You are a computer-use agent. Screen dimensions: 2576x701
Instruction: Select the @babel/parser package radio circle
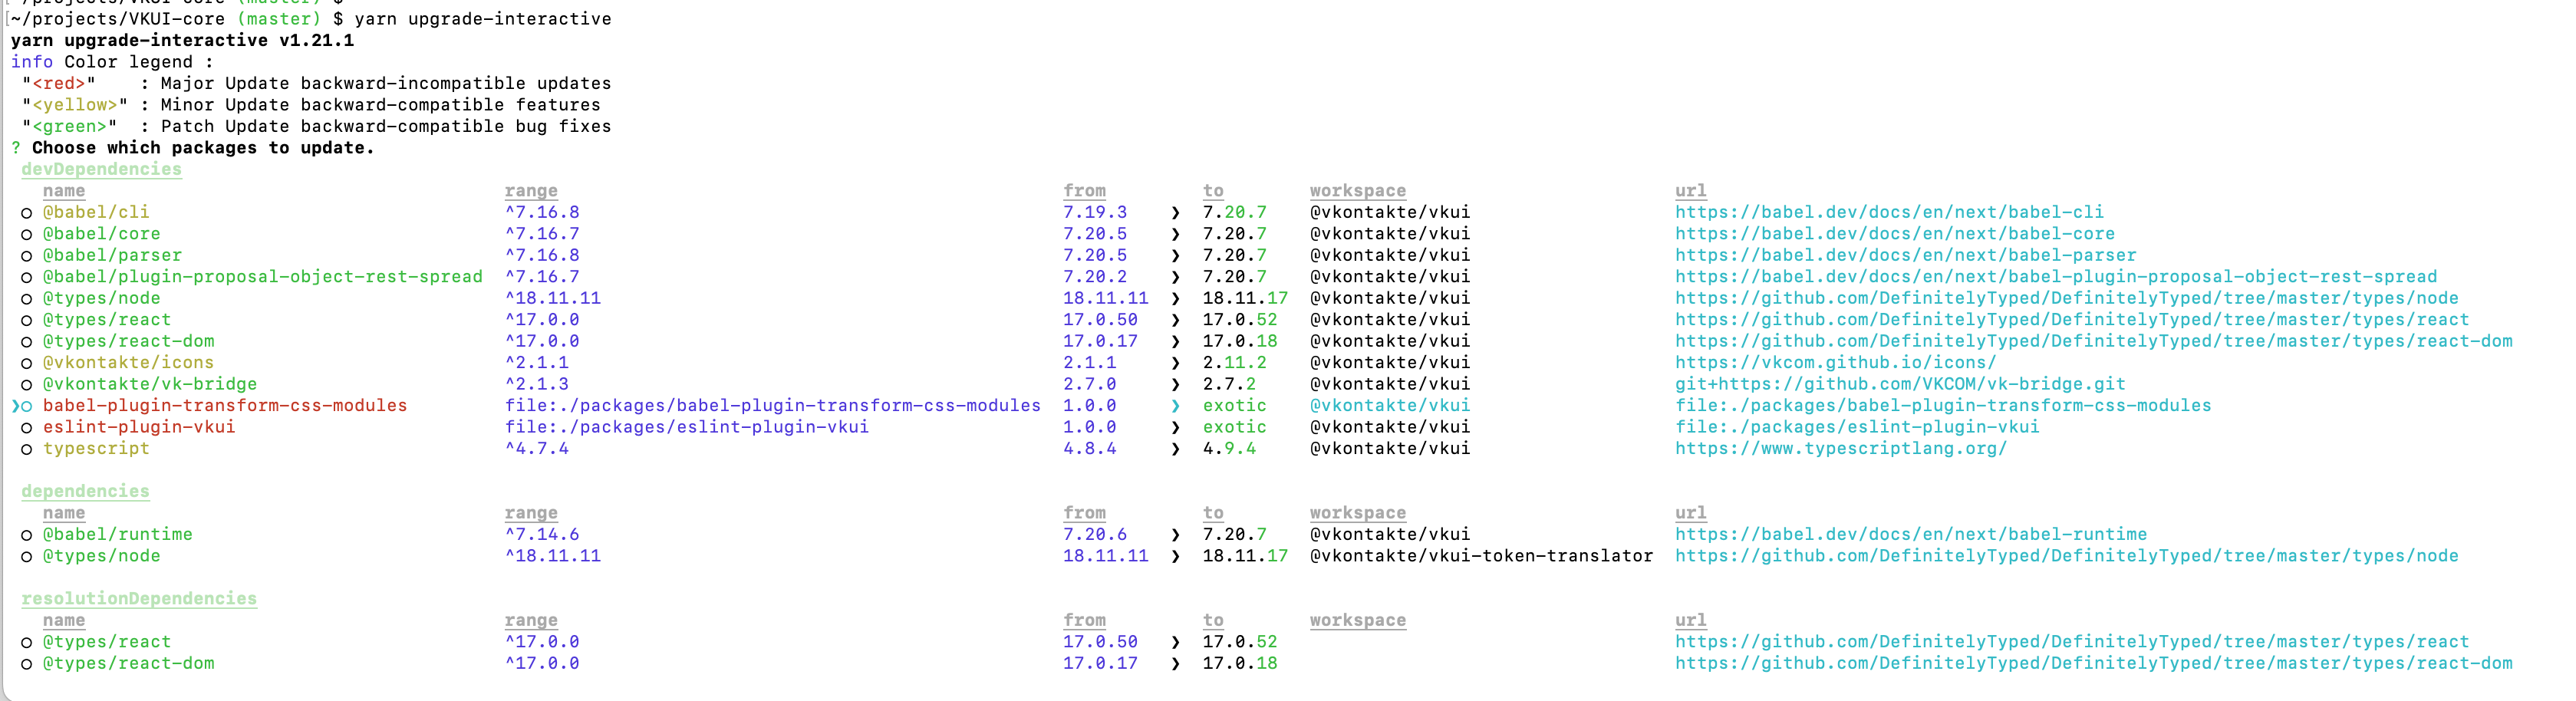click(27, 256)
